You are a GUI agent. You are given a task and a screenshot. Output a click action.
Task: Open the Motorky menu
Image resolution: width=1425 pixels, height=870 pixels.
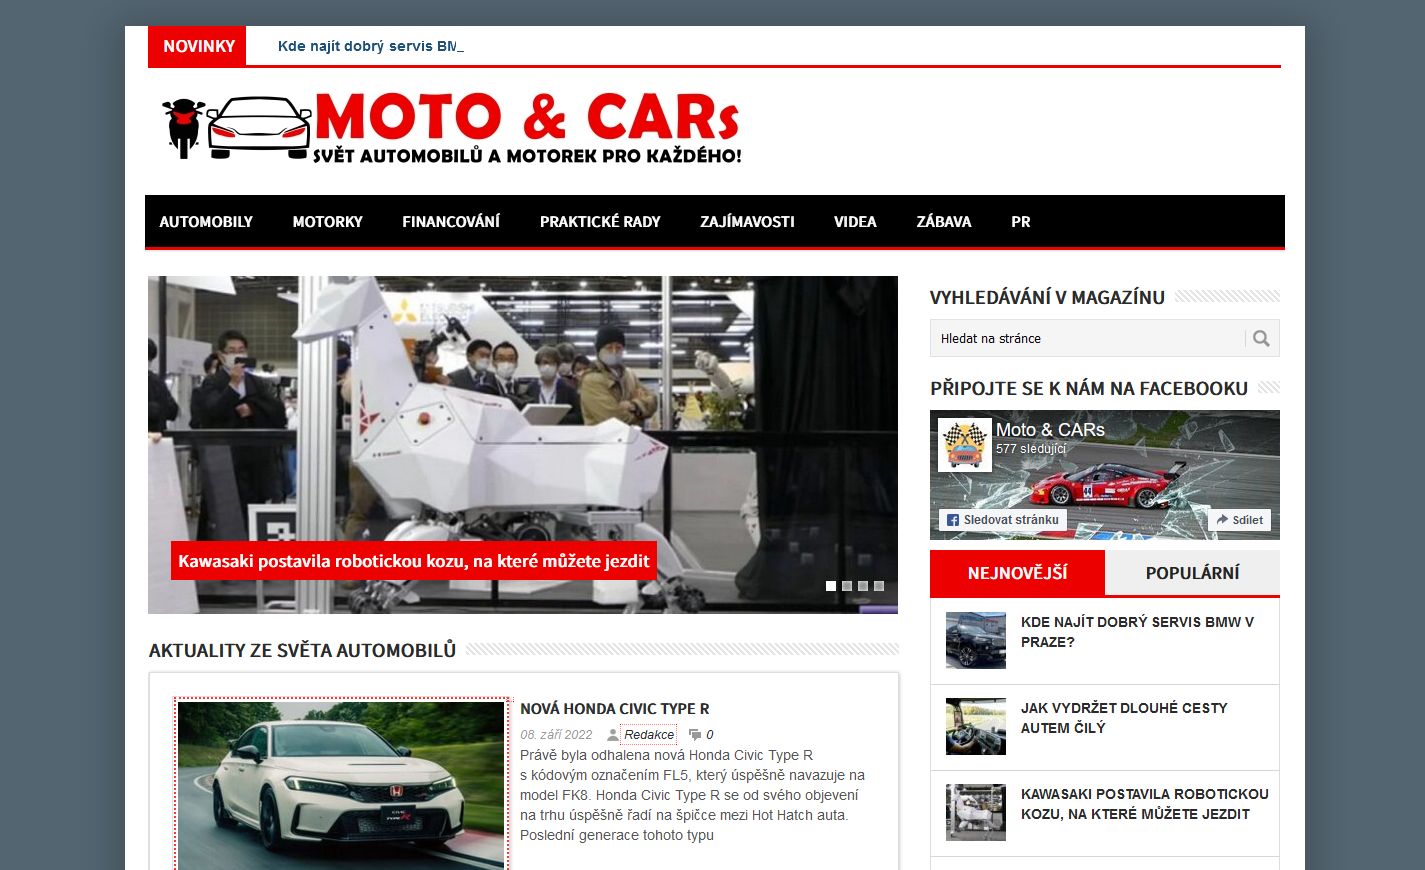click(x=327, y=222)
